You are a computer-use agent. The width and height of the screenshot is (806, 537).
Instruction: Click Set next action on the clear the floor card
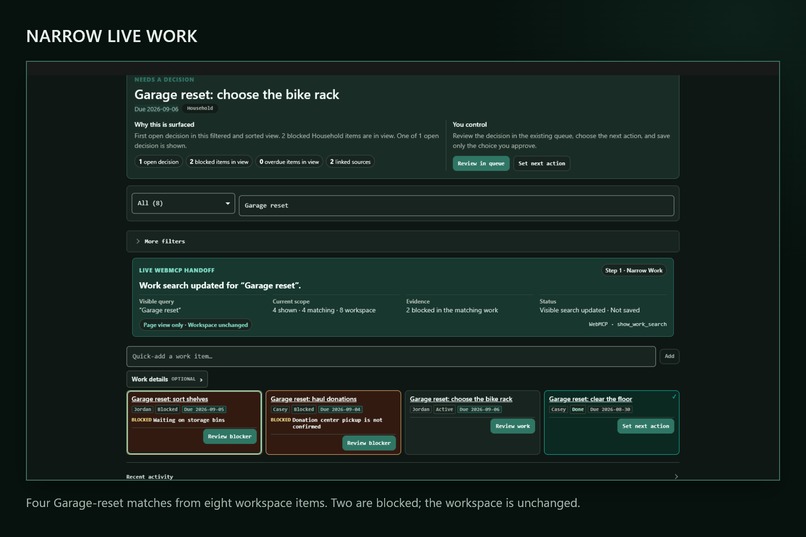[x=646, y=426]
